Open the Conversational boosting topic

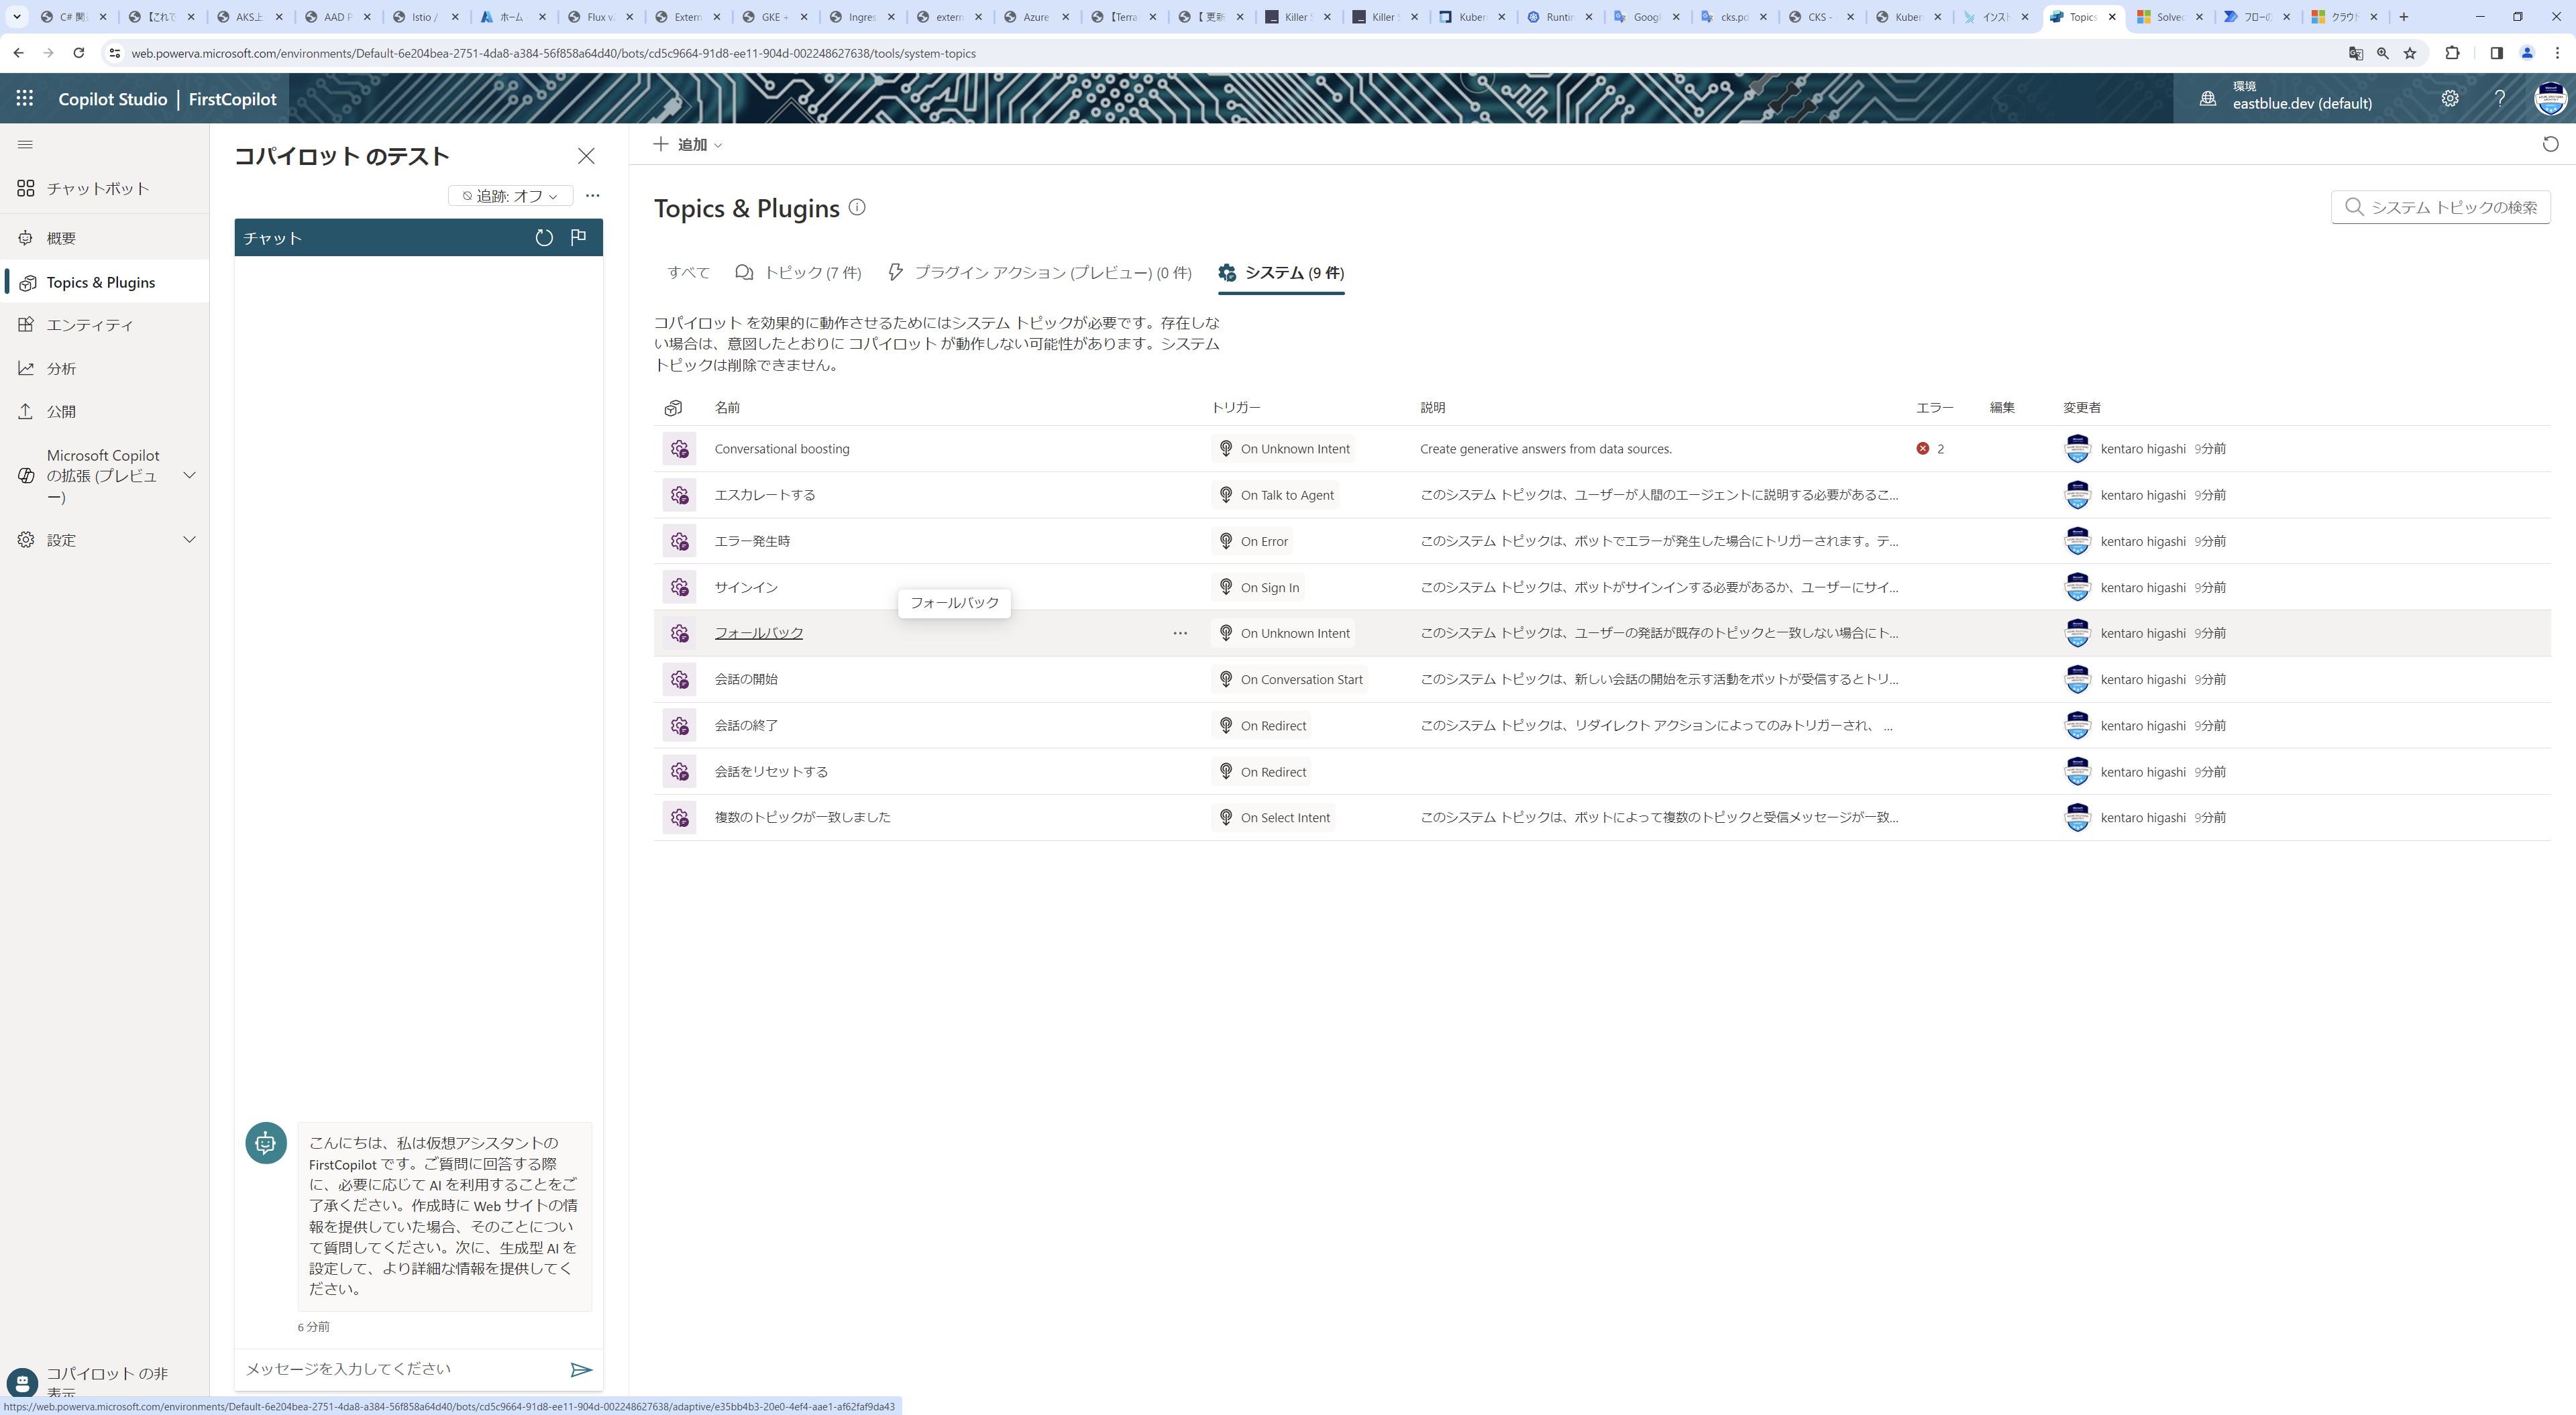click(x=782, y=449)
